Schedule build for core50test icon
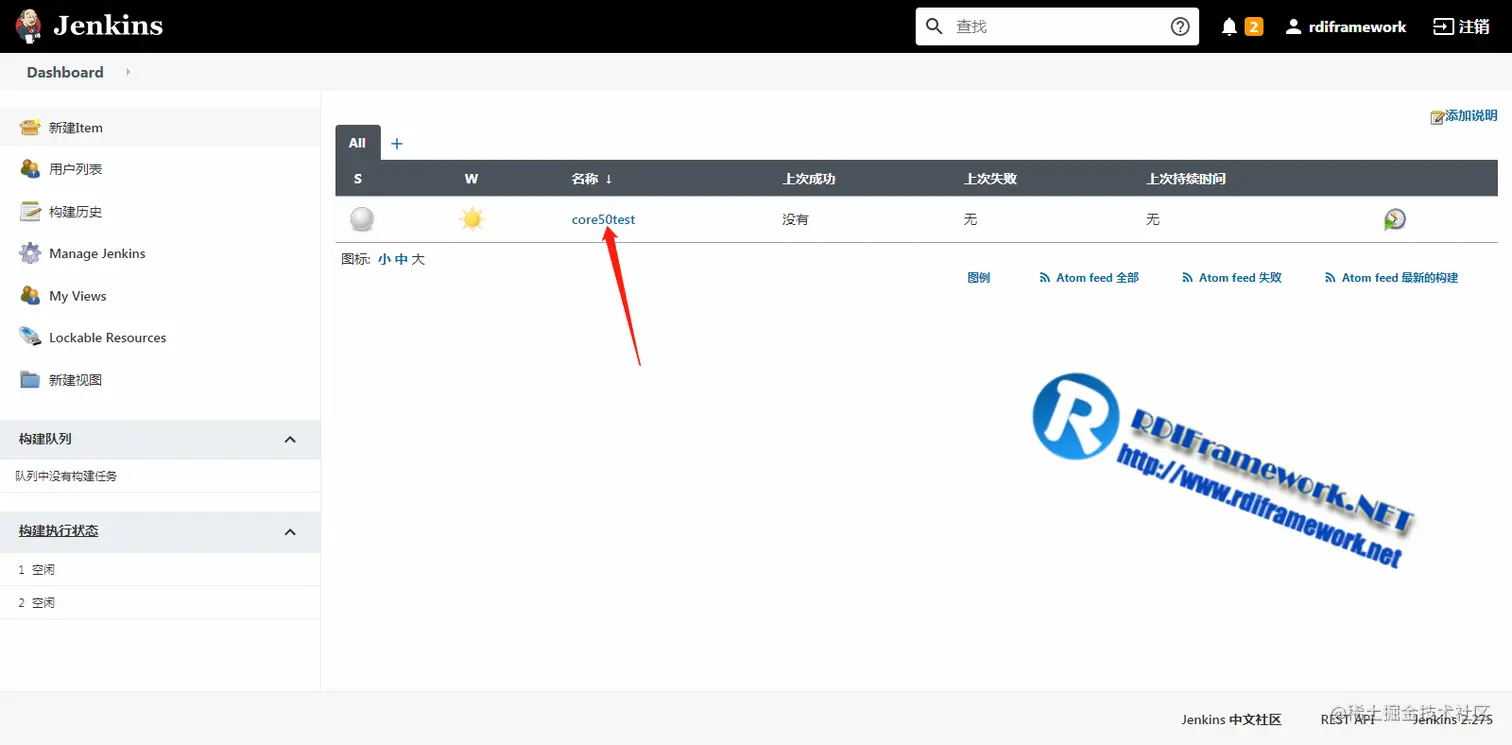The height and width of the screenshot is (745, 1512). pos(1395,219)
